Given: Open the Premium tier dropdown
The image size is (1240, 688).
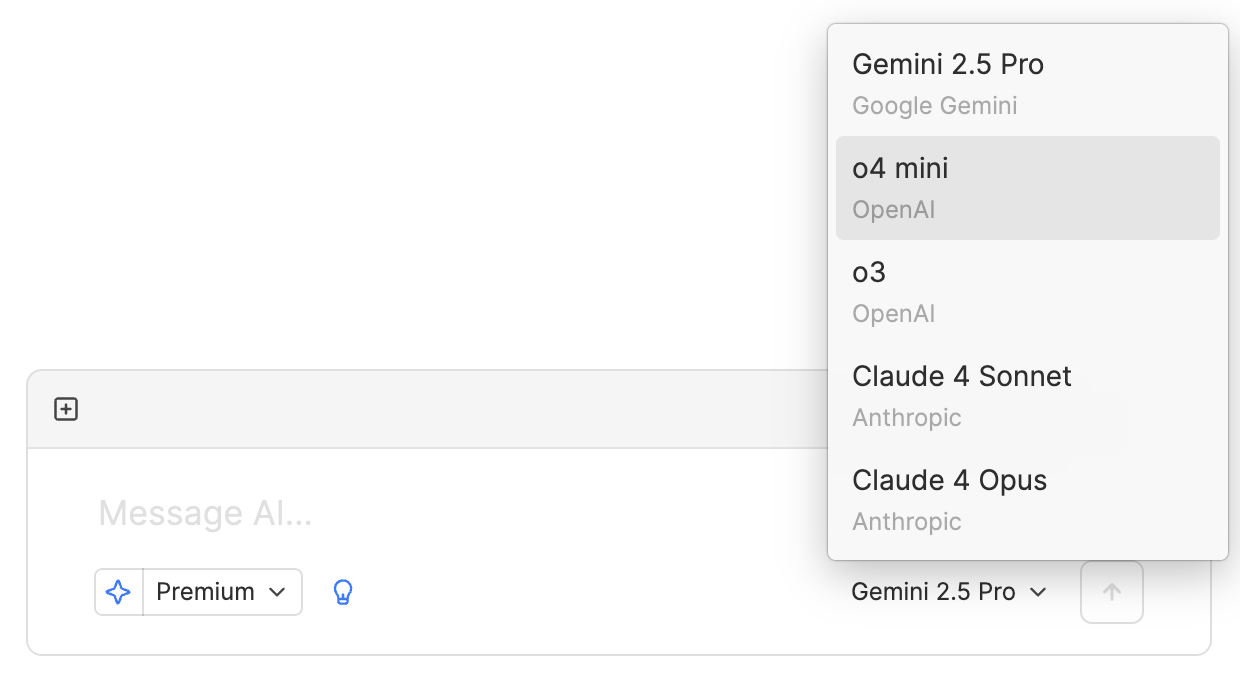Looking at the screenshot, I should (x=222, y=592).
